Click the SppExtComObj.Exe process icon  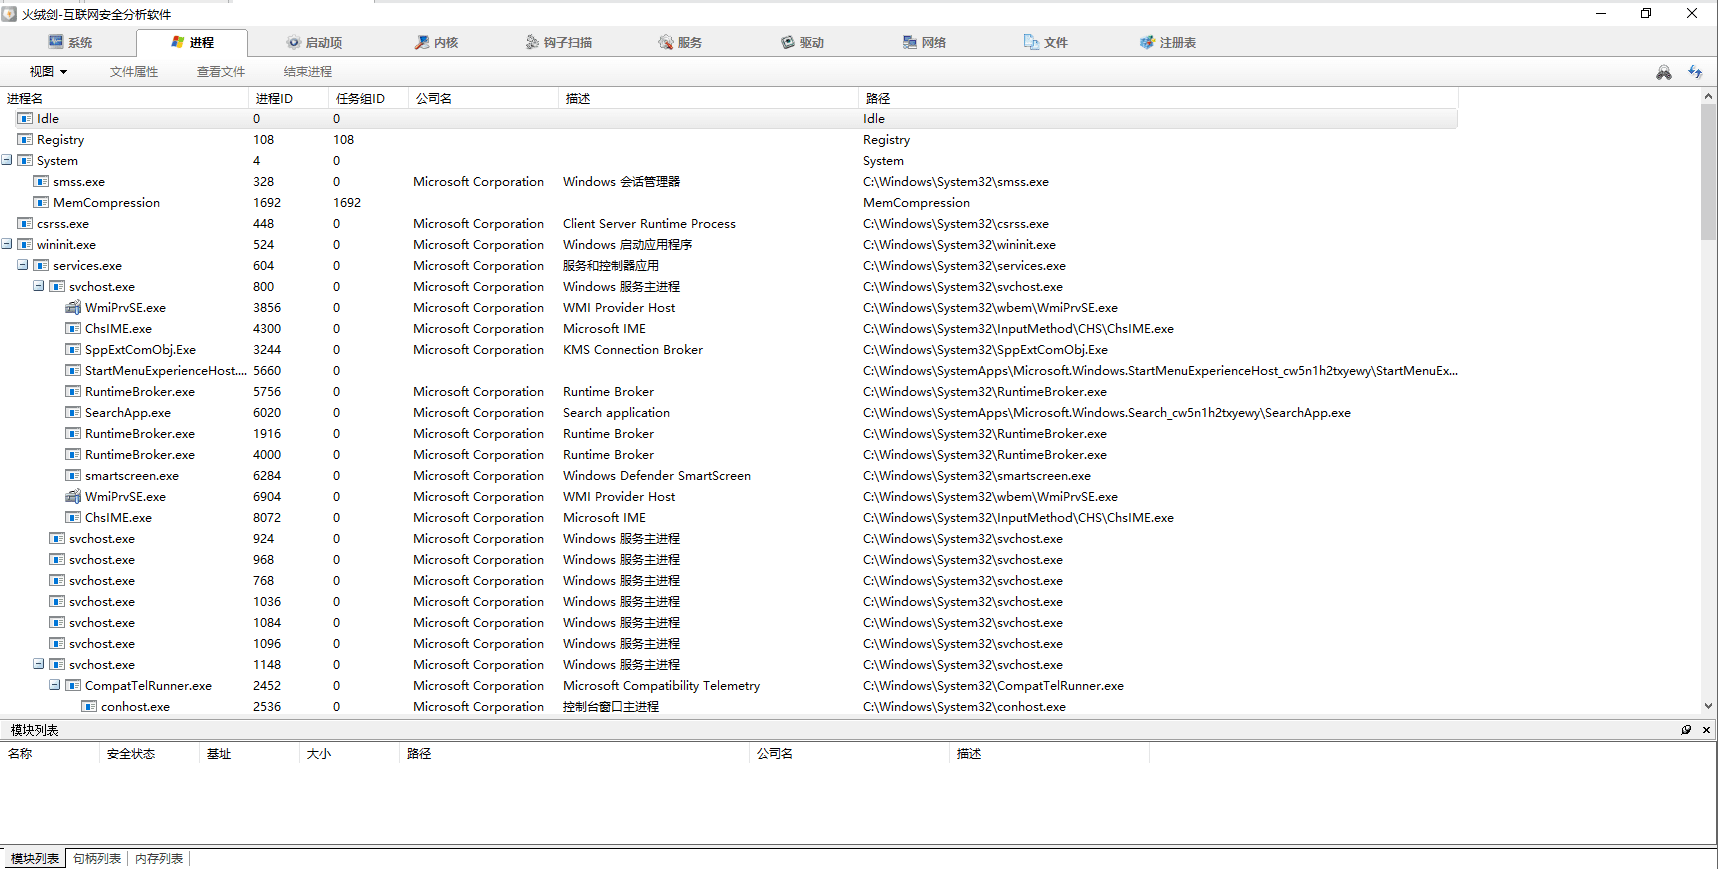coord(73,349)
